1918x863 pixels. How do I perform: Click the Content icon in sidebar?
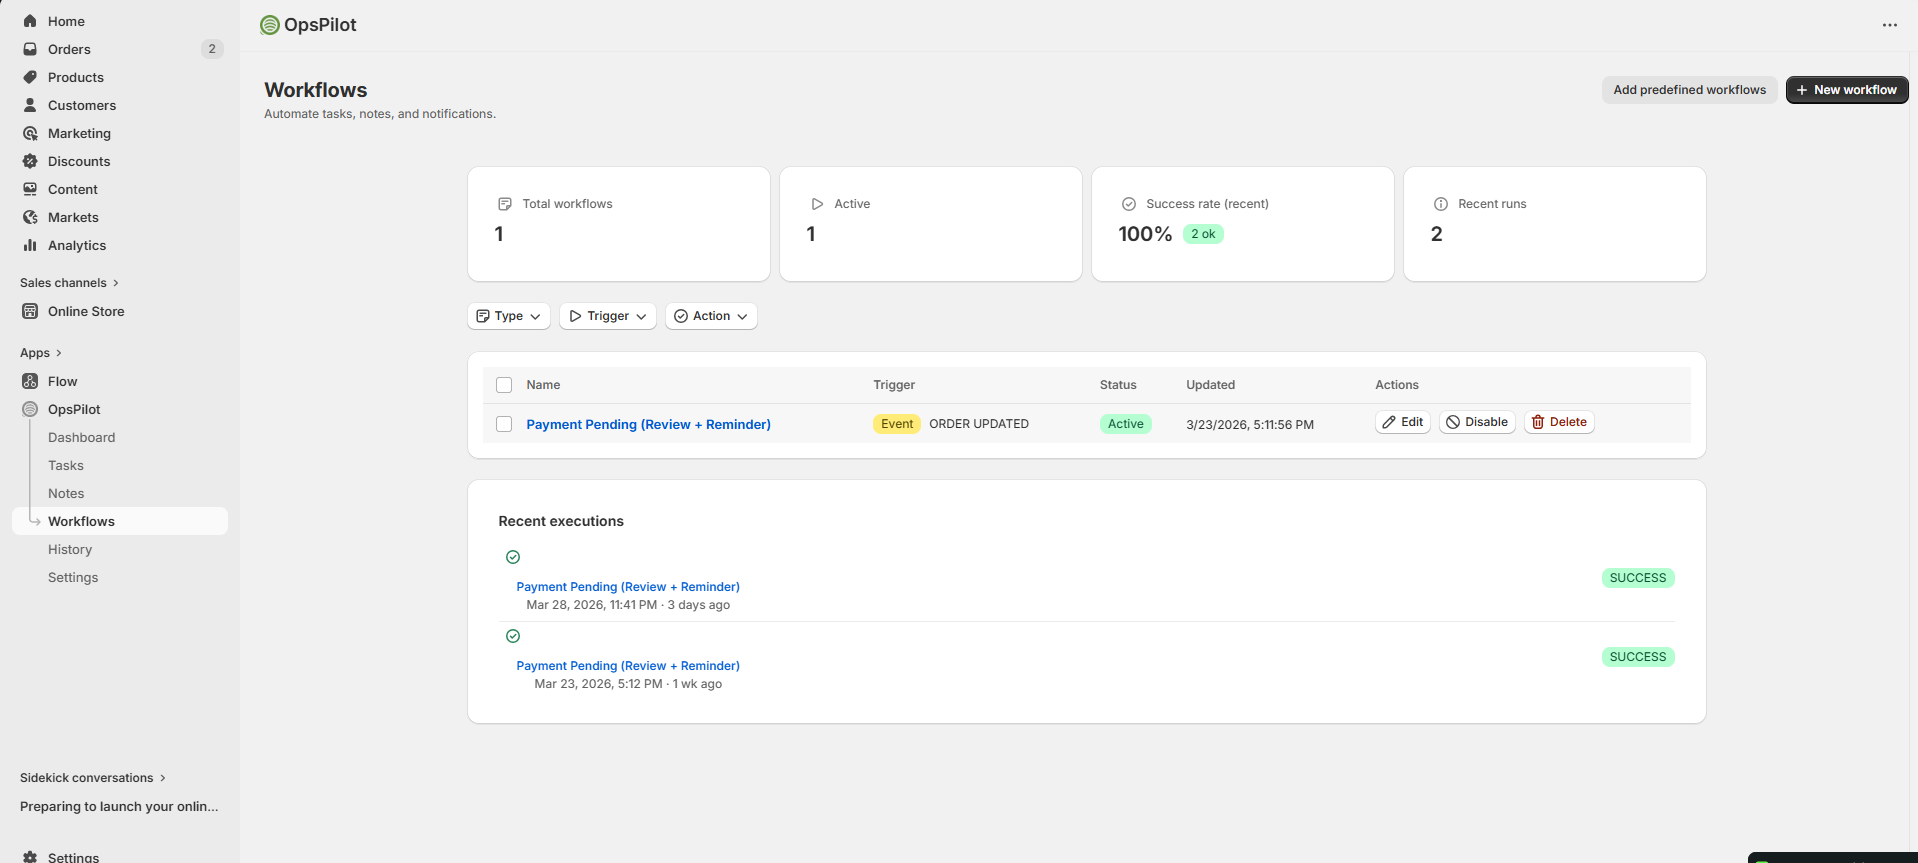click(30, 189)
